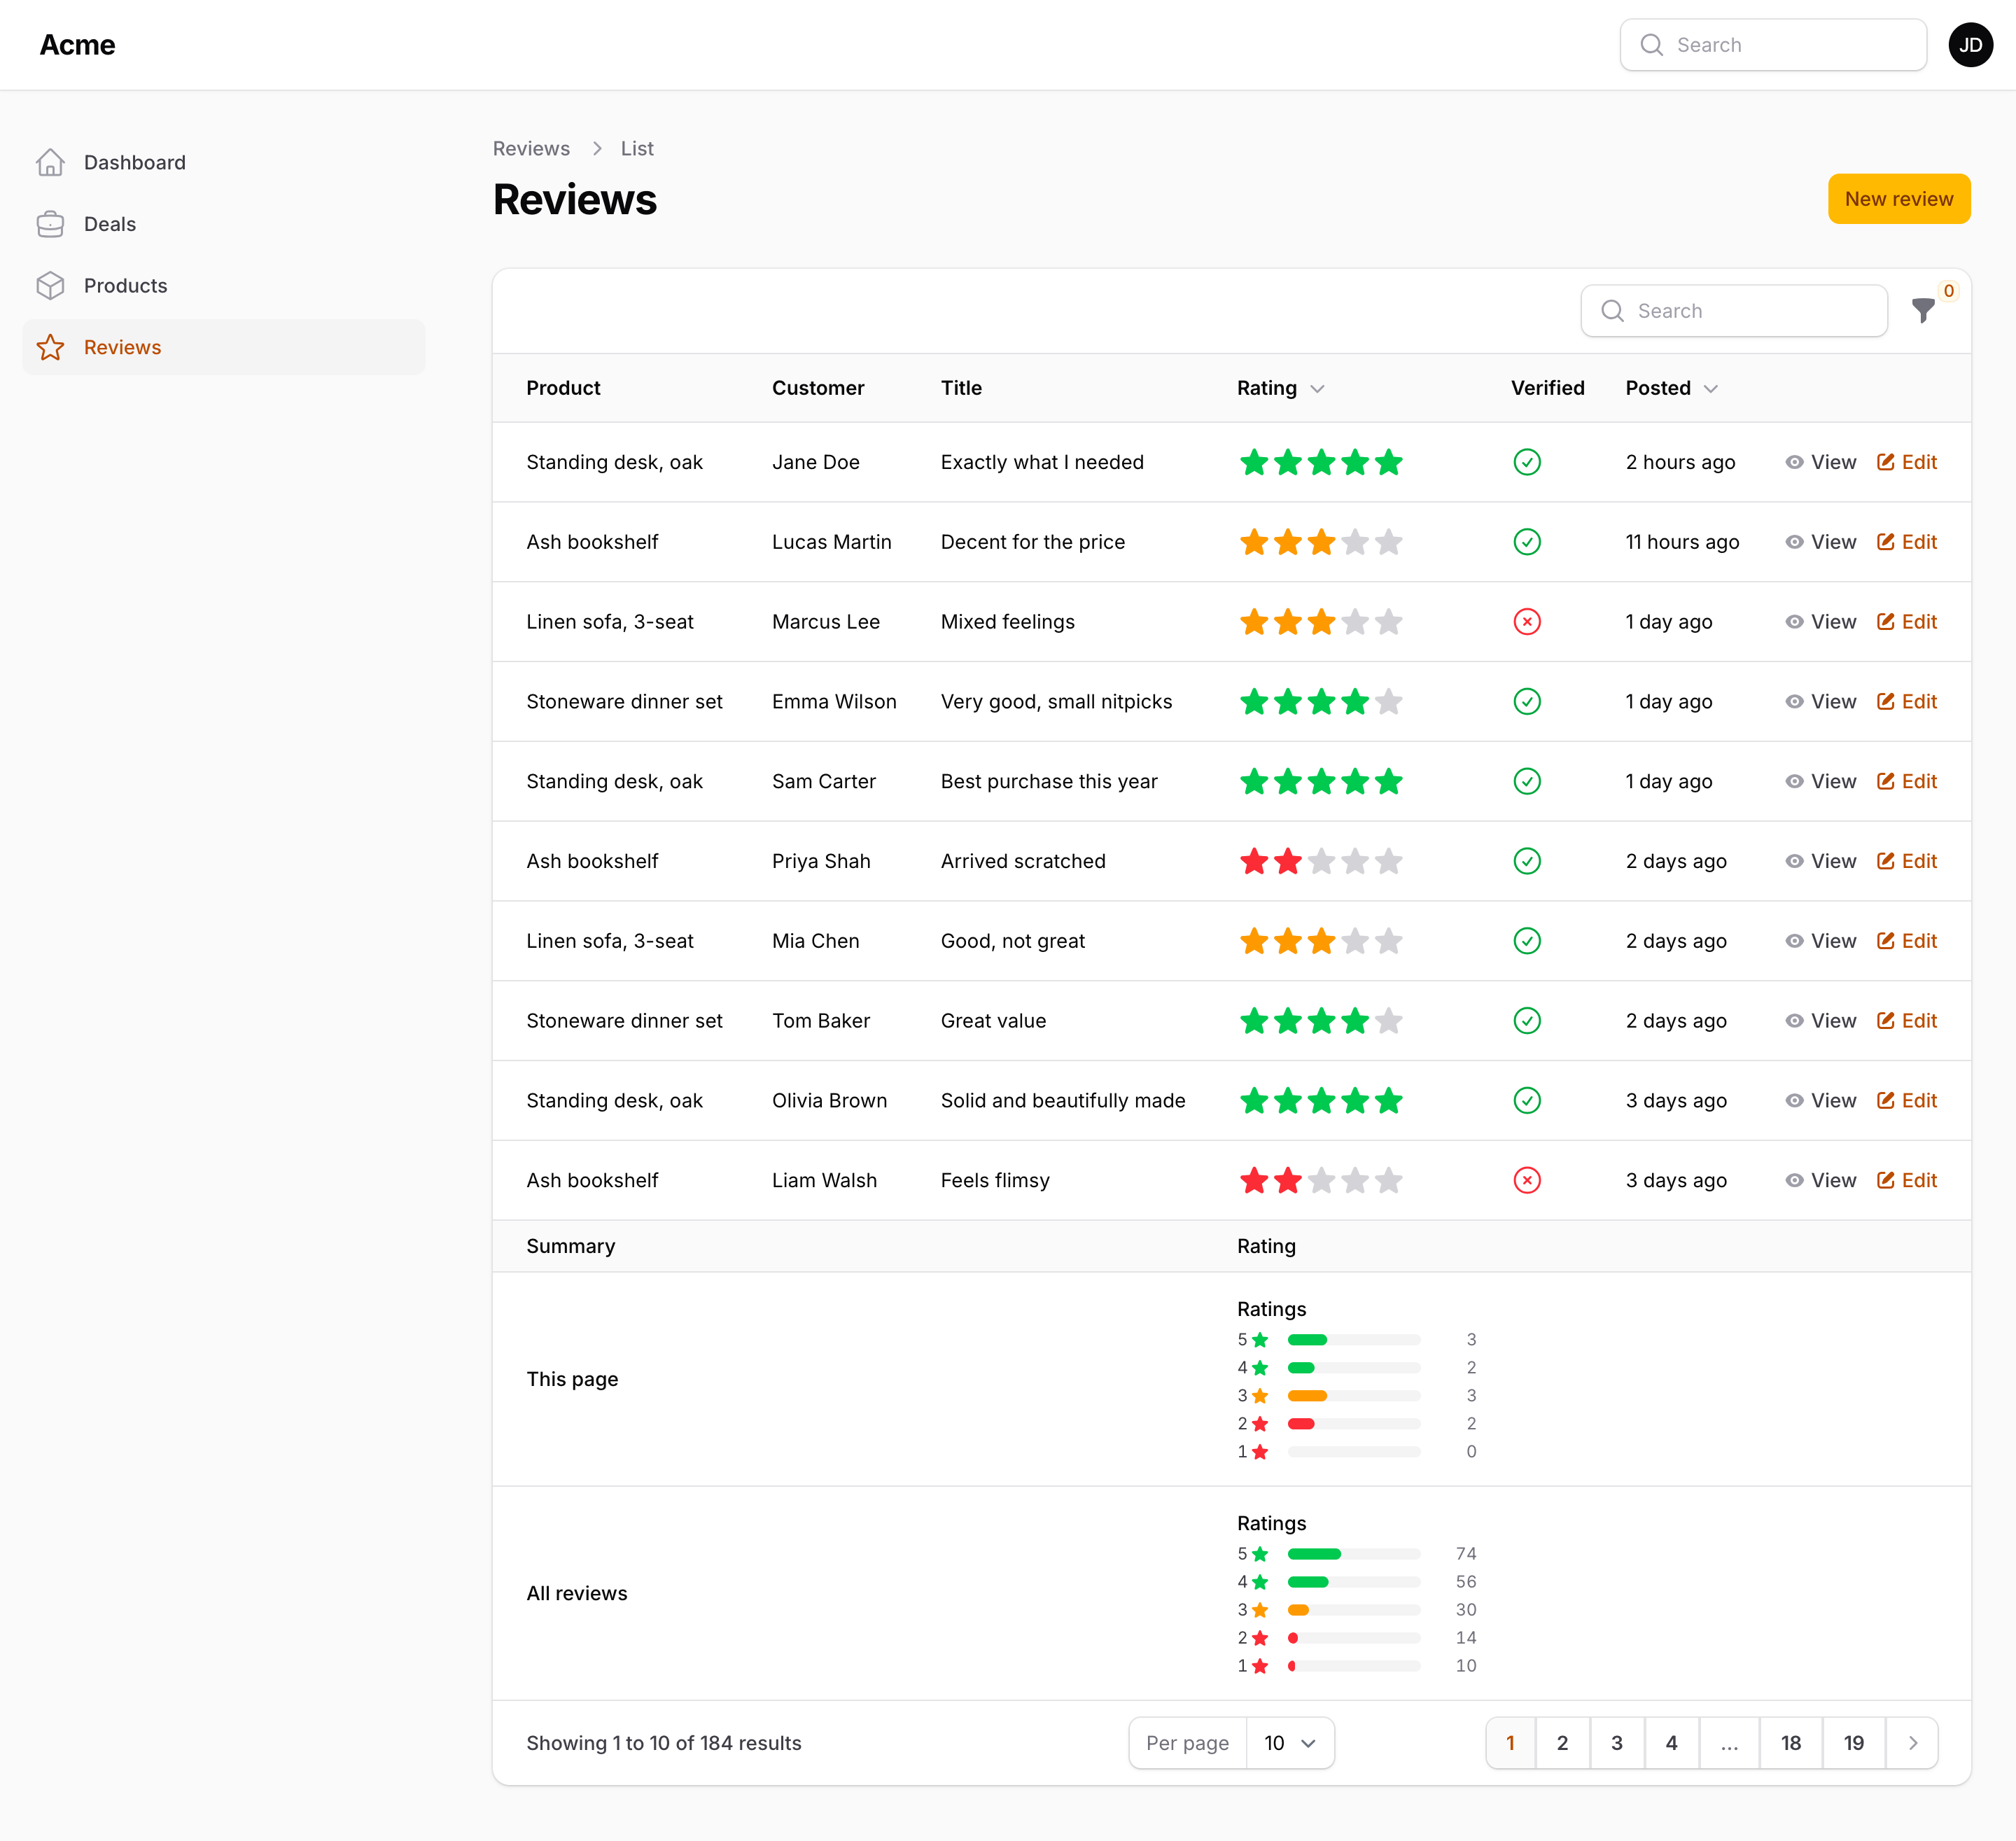The width and height of the screenshot is (2016, 1841).
Task: Click 'Stoneware dinner set' in Emma Wilson row
Action: click(x=624, y=701)
